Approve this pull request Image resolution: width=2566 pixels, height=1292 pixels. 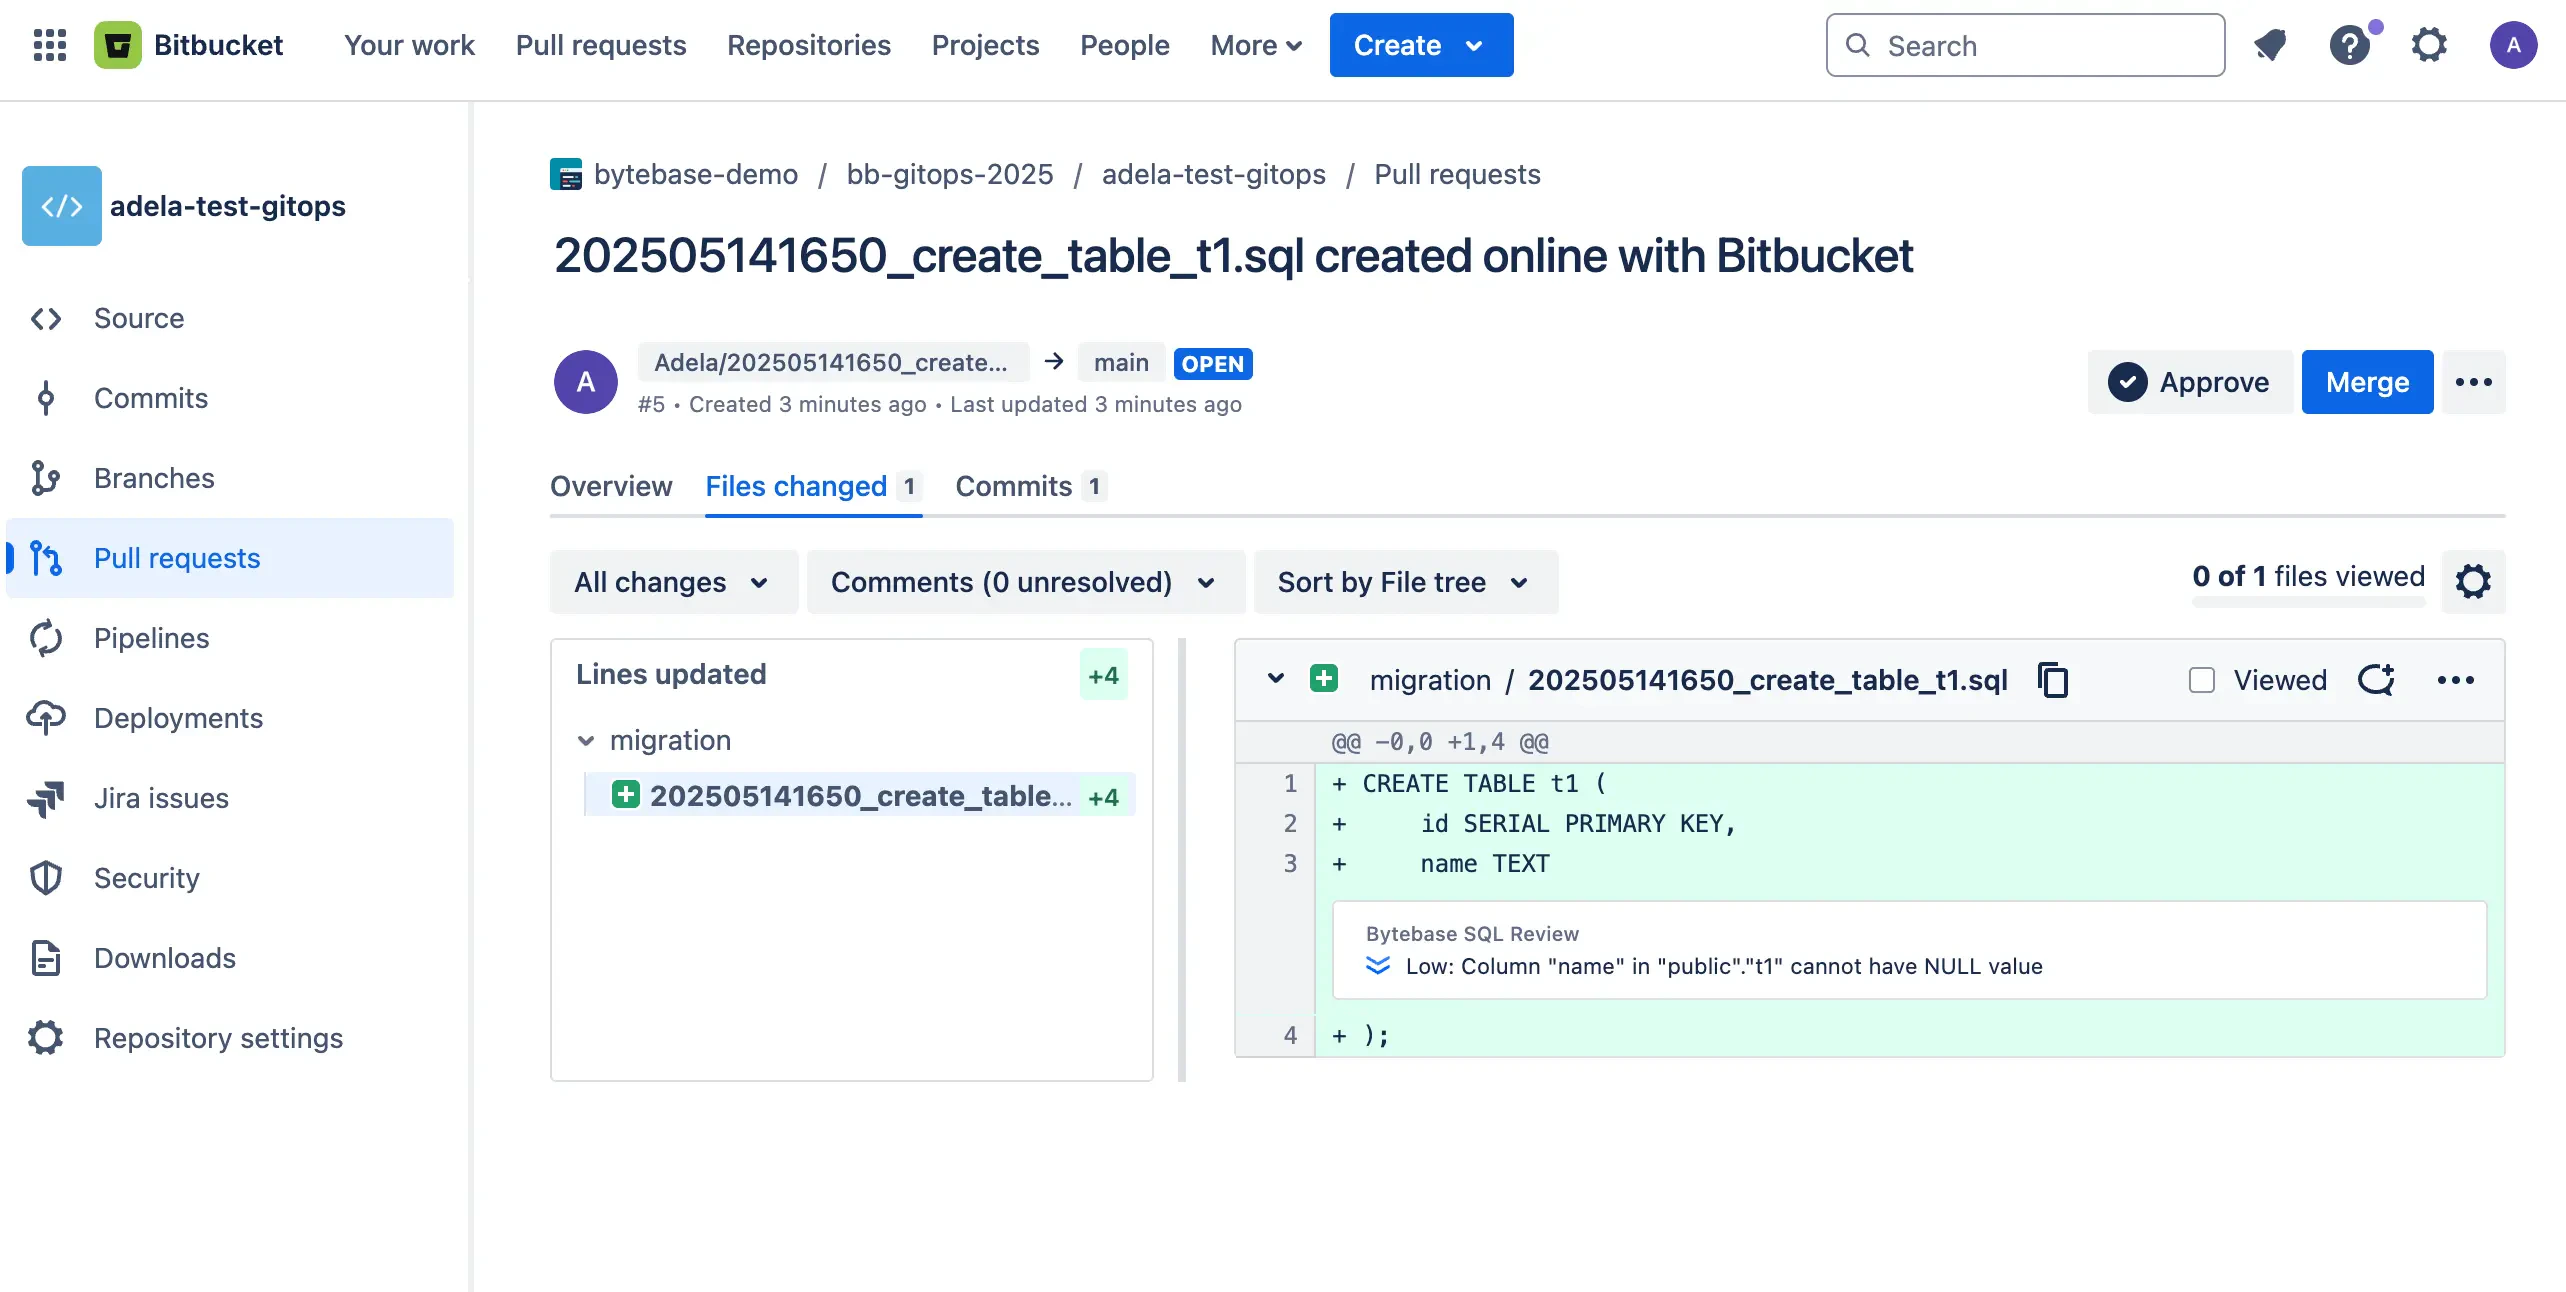[x=2189, y=382]
